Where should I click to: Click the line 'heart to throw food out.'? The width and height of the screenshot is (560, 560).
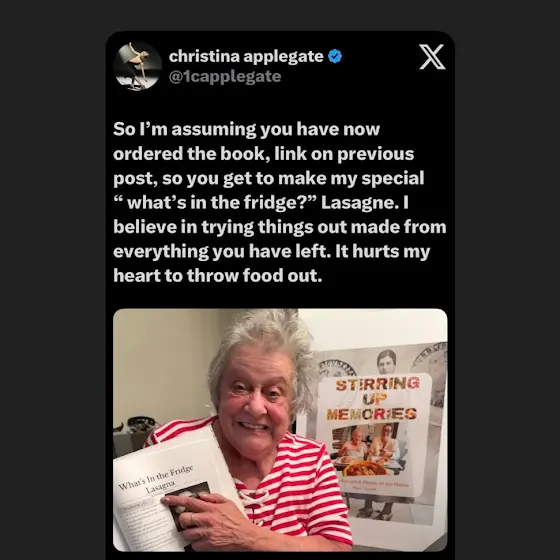click(218, 276)
